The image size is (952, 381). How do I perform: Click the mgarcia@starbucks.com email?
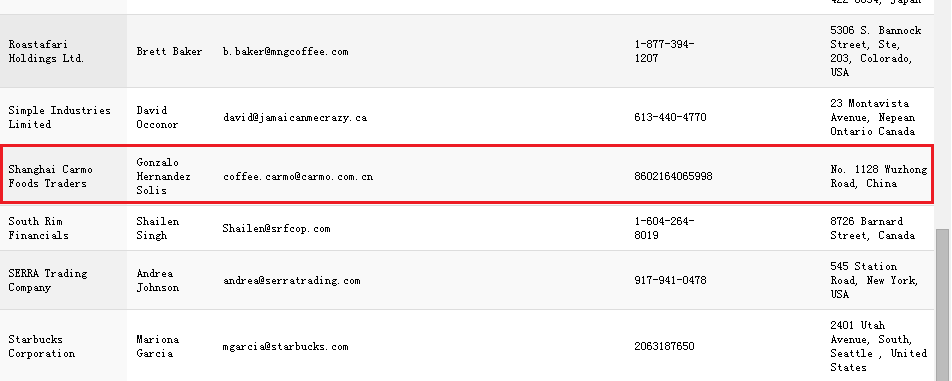[x=285, y=346]
